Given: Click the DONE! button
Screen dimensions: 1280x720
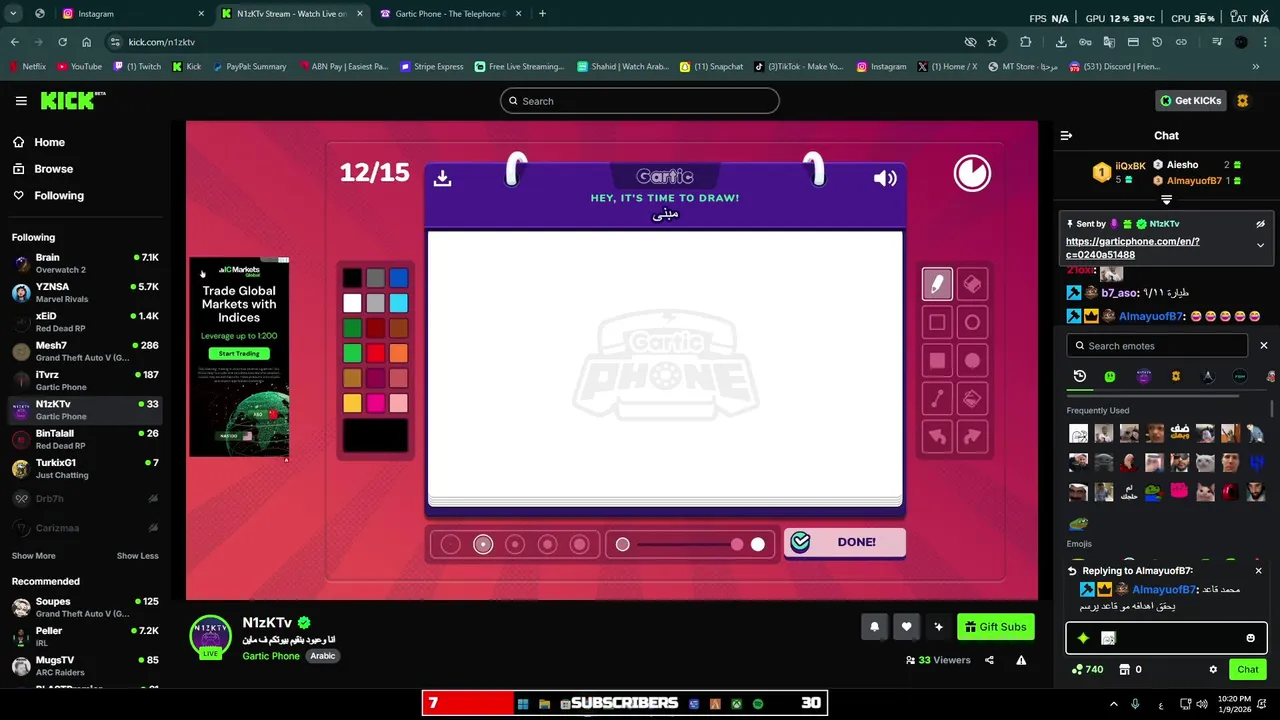Looking at the screenshot, I should click(845, 542).
